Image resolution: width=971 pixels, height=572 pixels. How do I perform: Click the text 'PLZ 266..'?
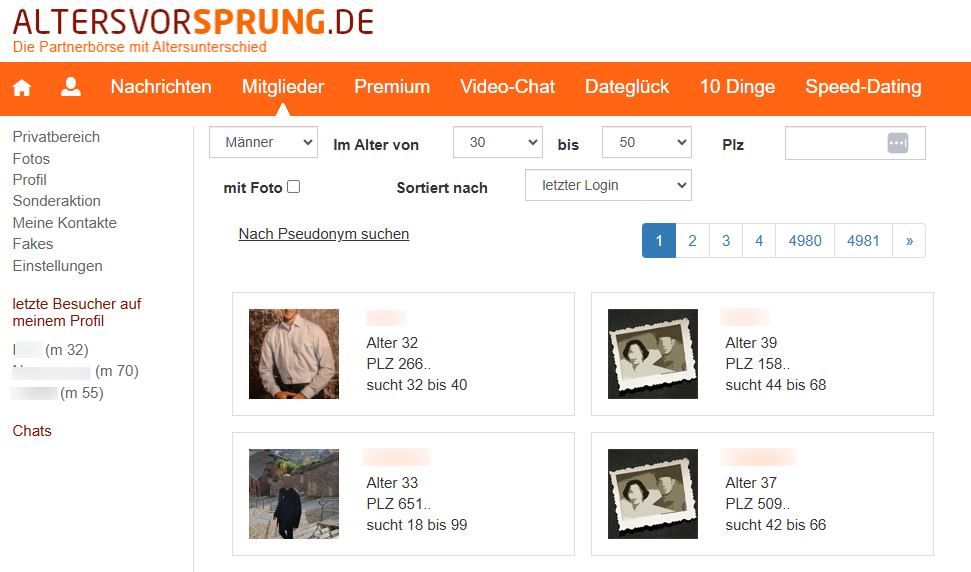click(398, 364)
